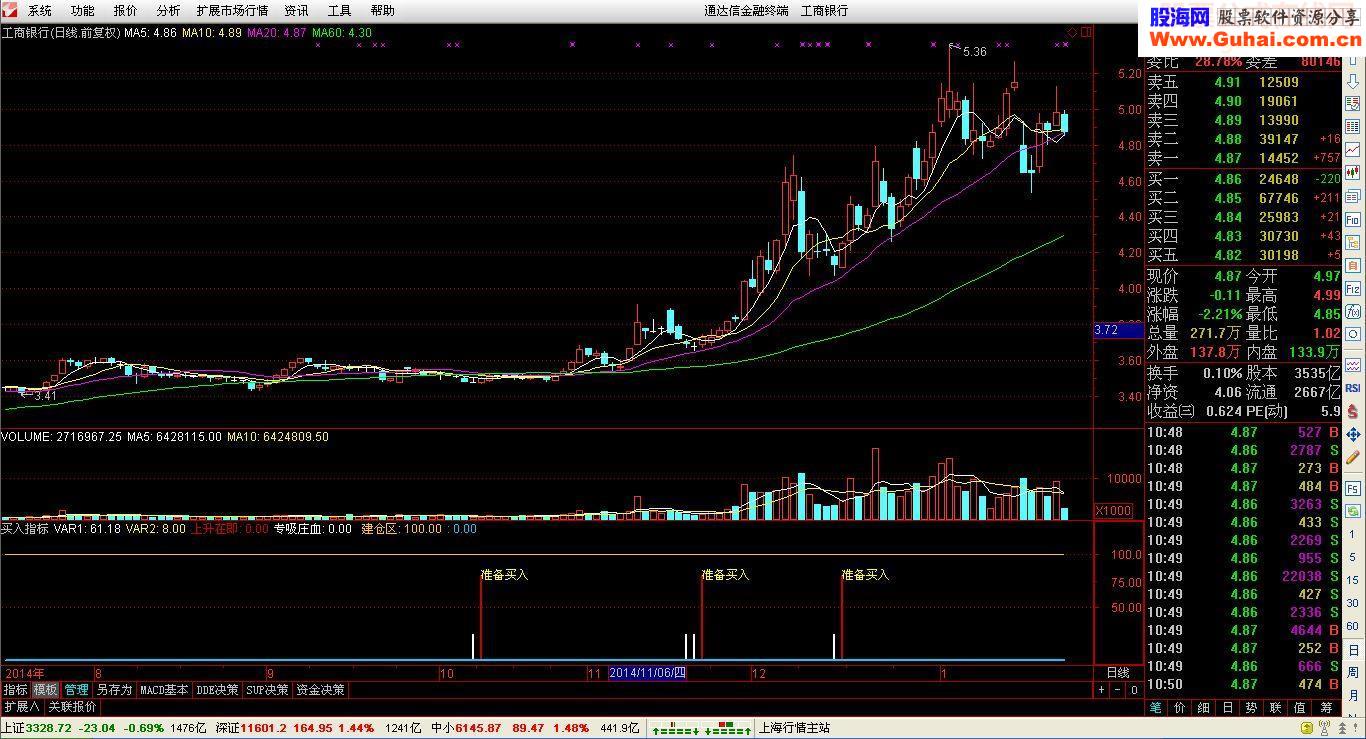
Task: Open the 分析 menu
Action: click(x=169, y=11)
